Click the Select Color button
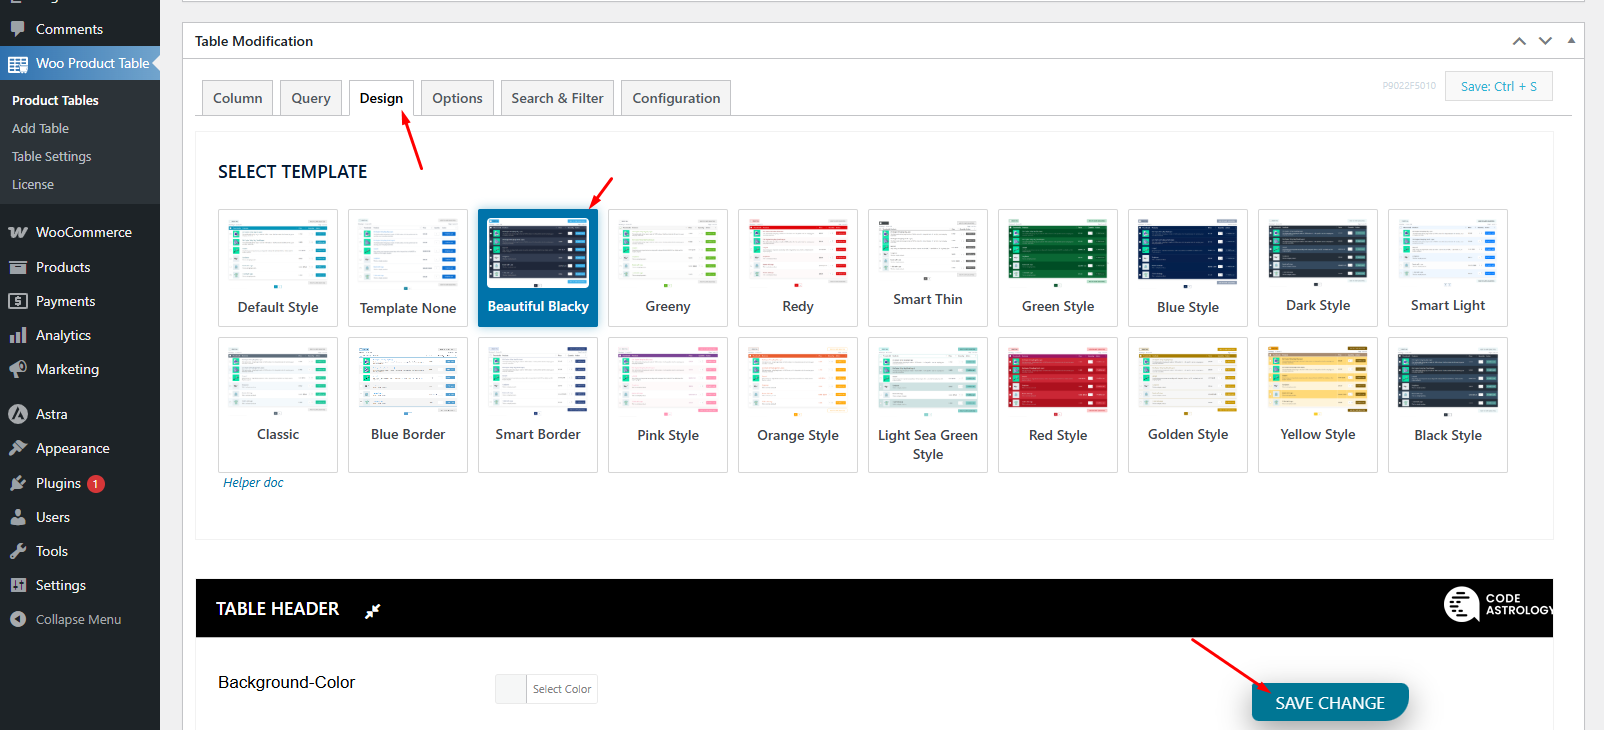The width and height of the screenshot is (1604, 730). [x=562, y=689]
